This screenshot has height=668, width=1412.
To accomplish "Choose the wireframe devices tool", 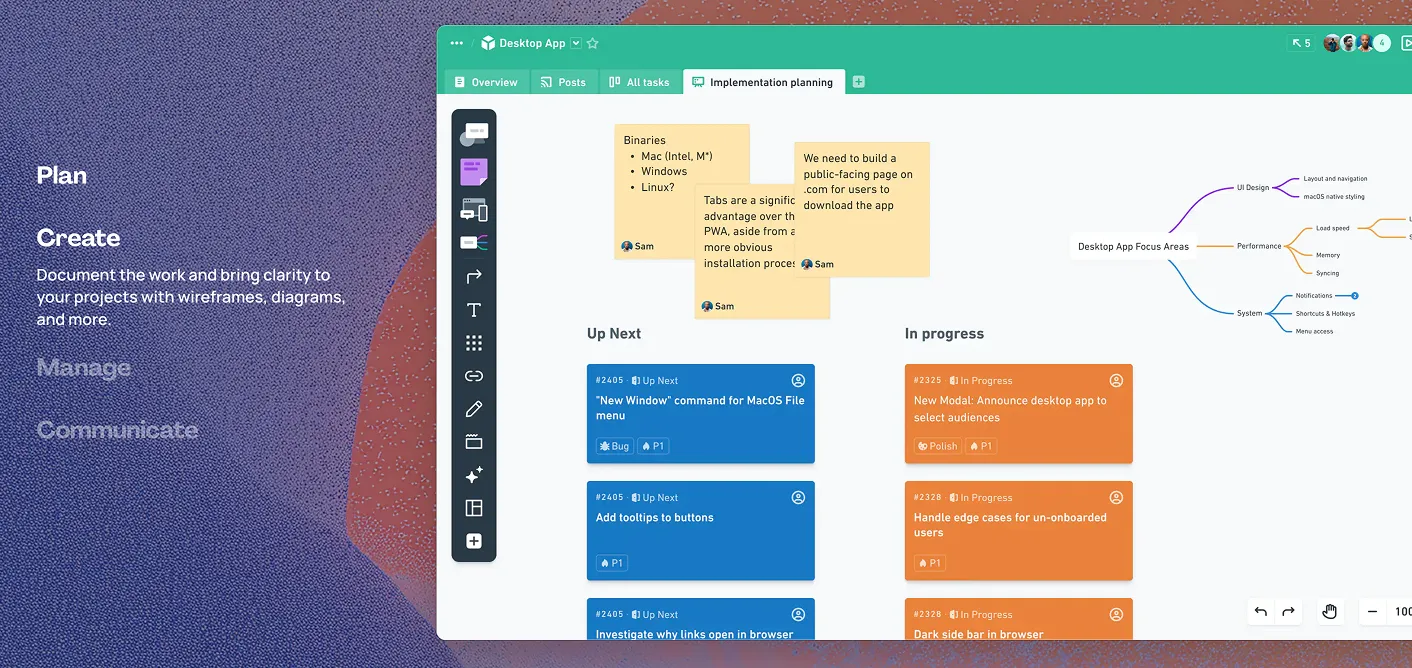I will pos(474,210).
